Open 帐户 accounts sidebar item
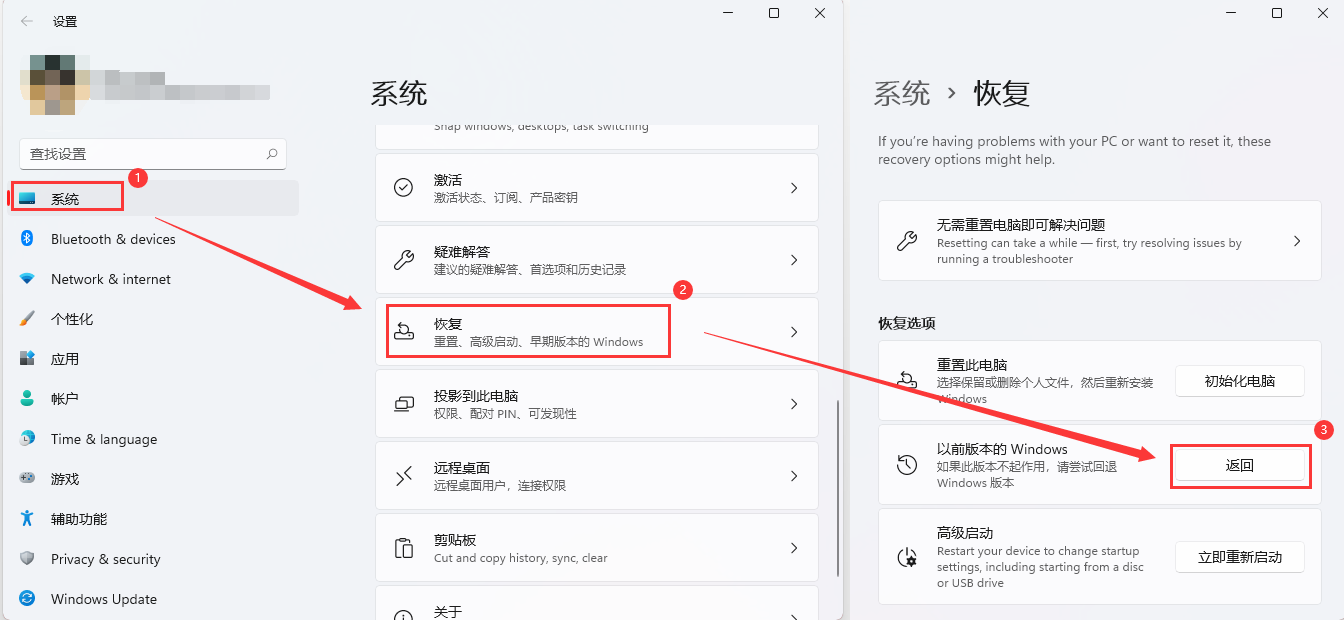 [64, 399]
